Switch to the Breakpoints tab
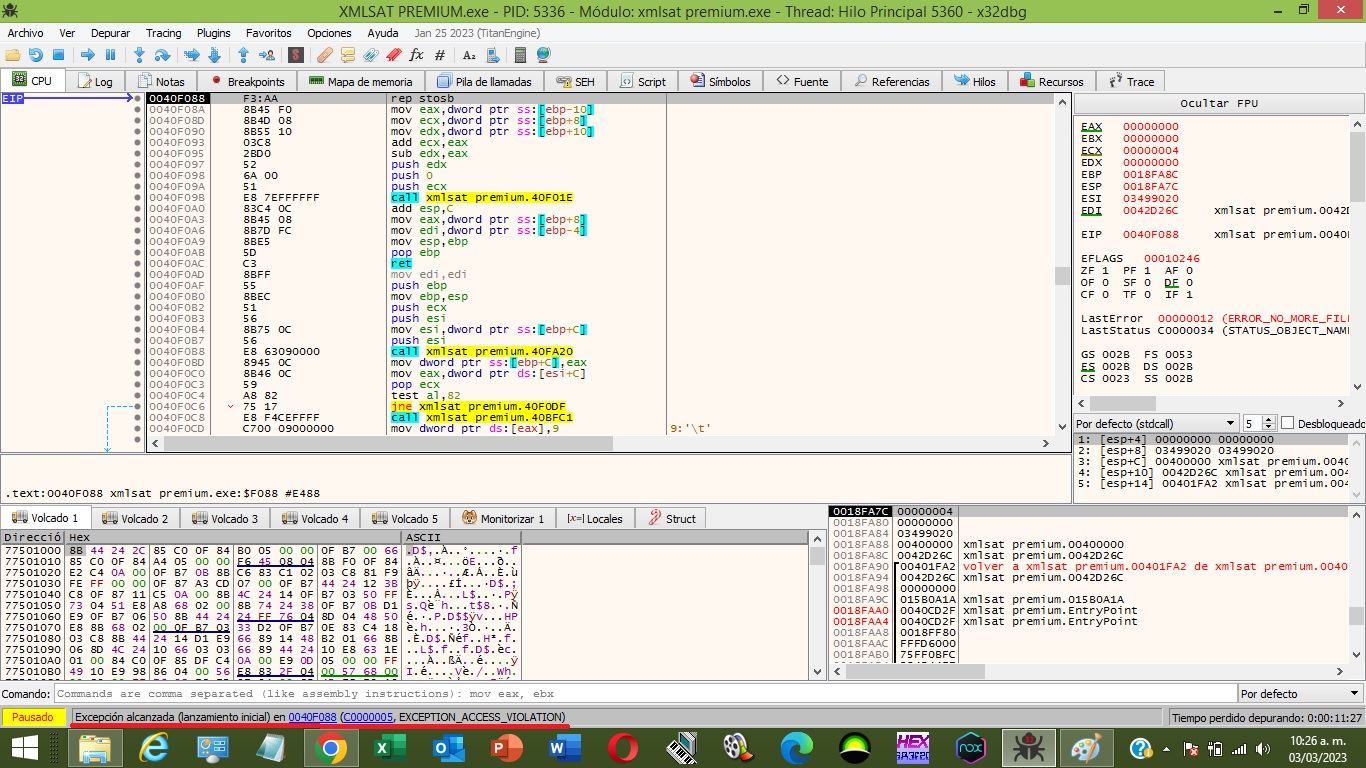 (247, 81)
